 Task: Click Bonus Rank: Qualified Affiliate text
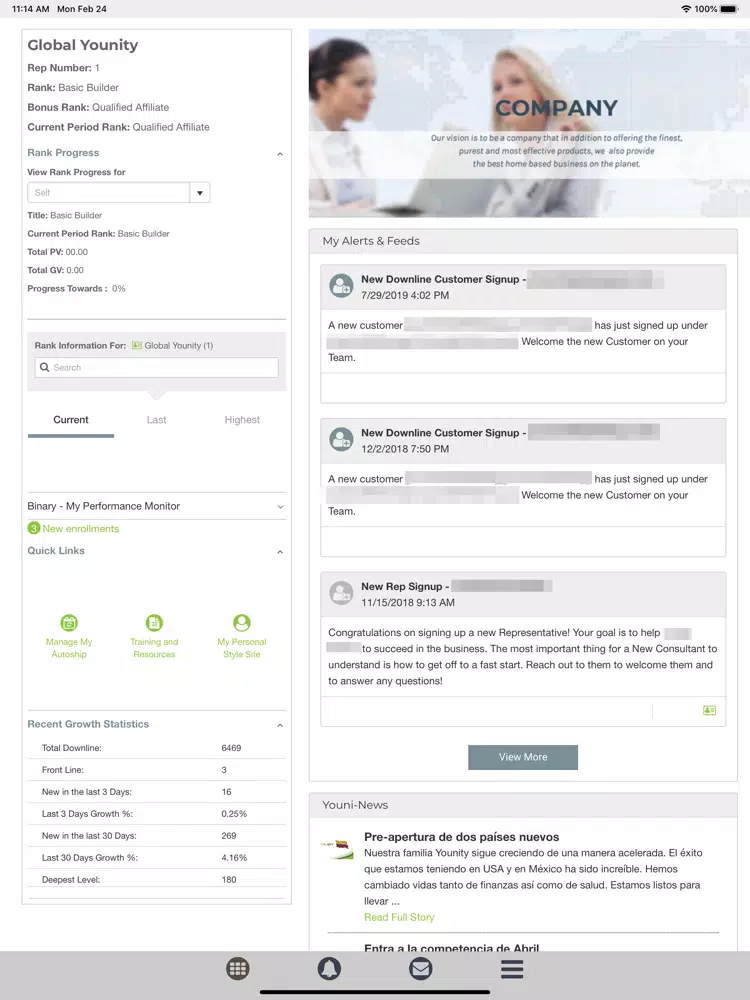click(98, 107)
